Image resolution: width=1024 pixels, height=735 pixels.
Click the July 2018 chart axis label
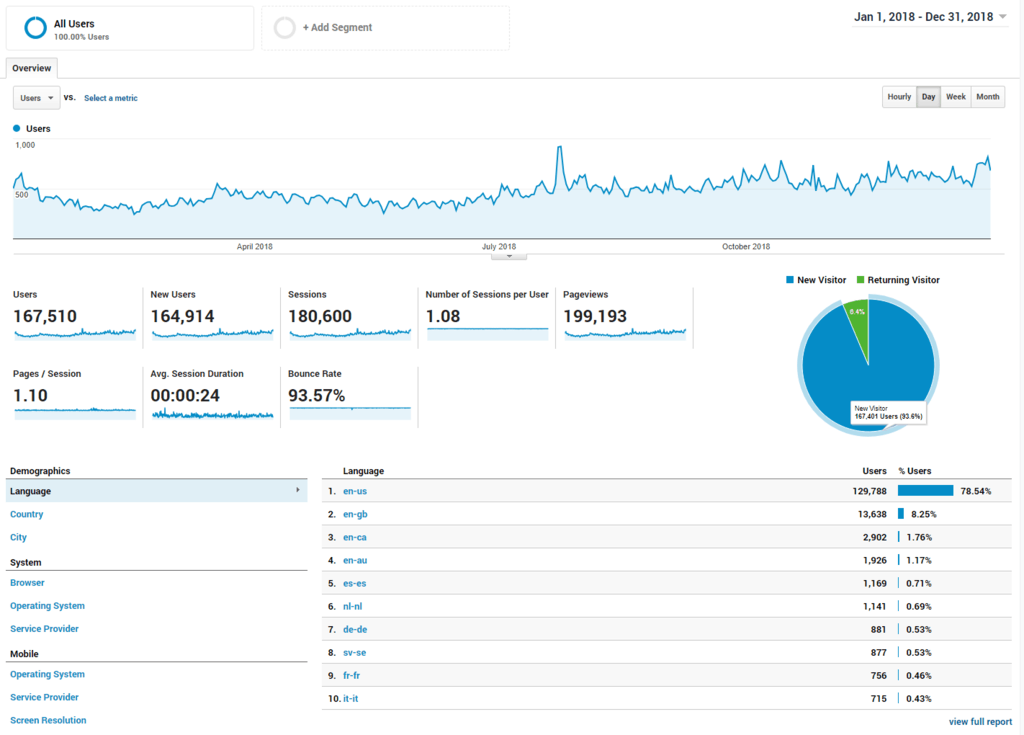pyautogui.click(x=499, y=246)
